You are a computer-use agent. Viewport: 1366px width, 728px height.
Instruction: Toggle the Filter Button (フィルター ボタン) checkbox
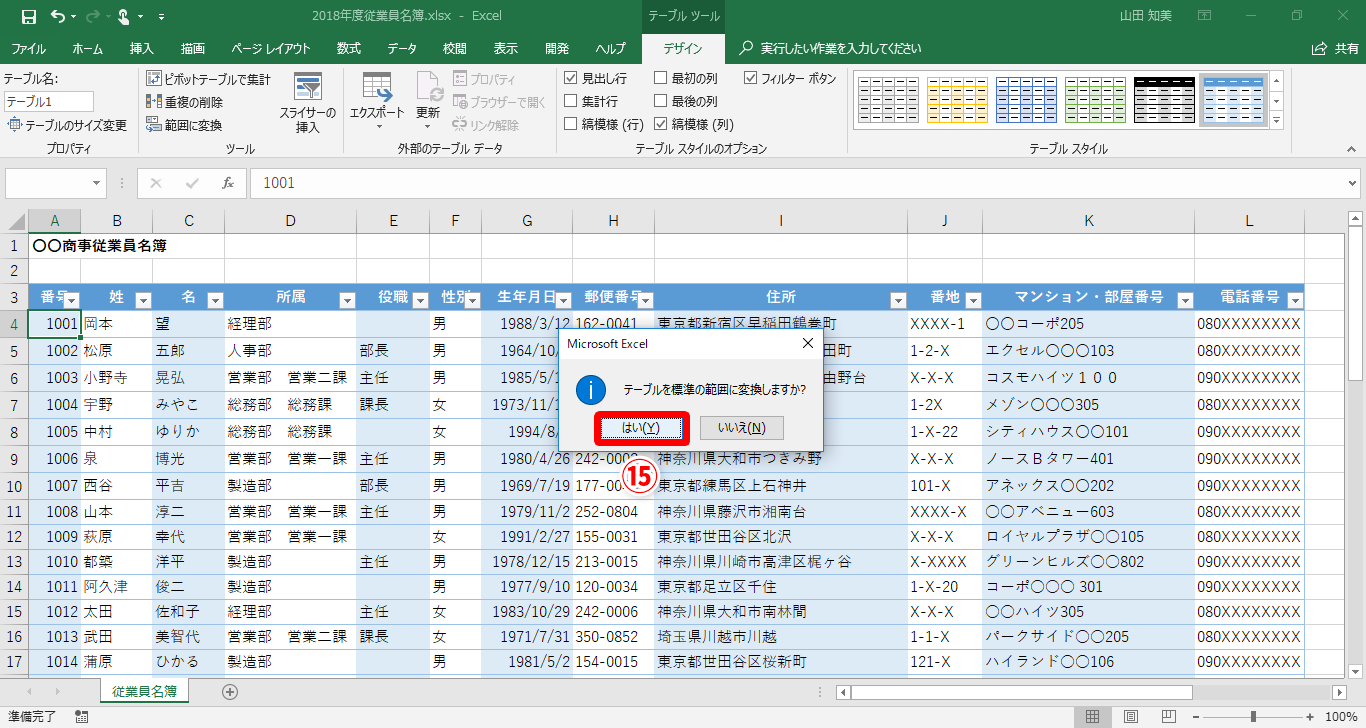pyautogui.click(x=751, y=78)
